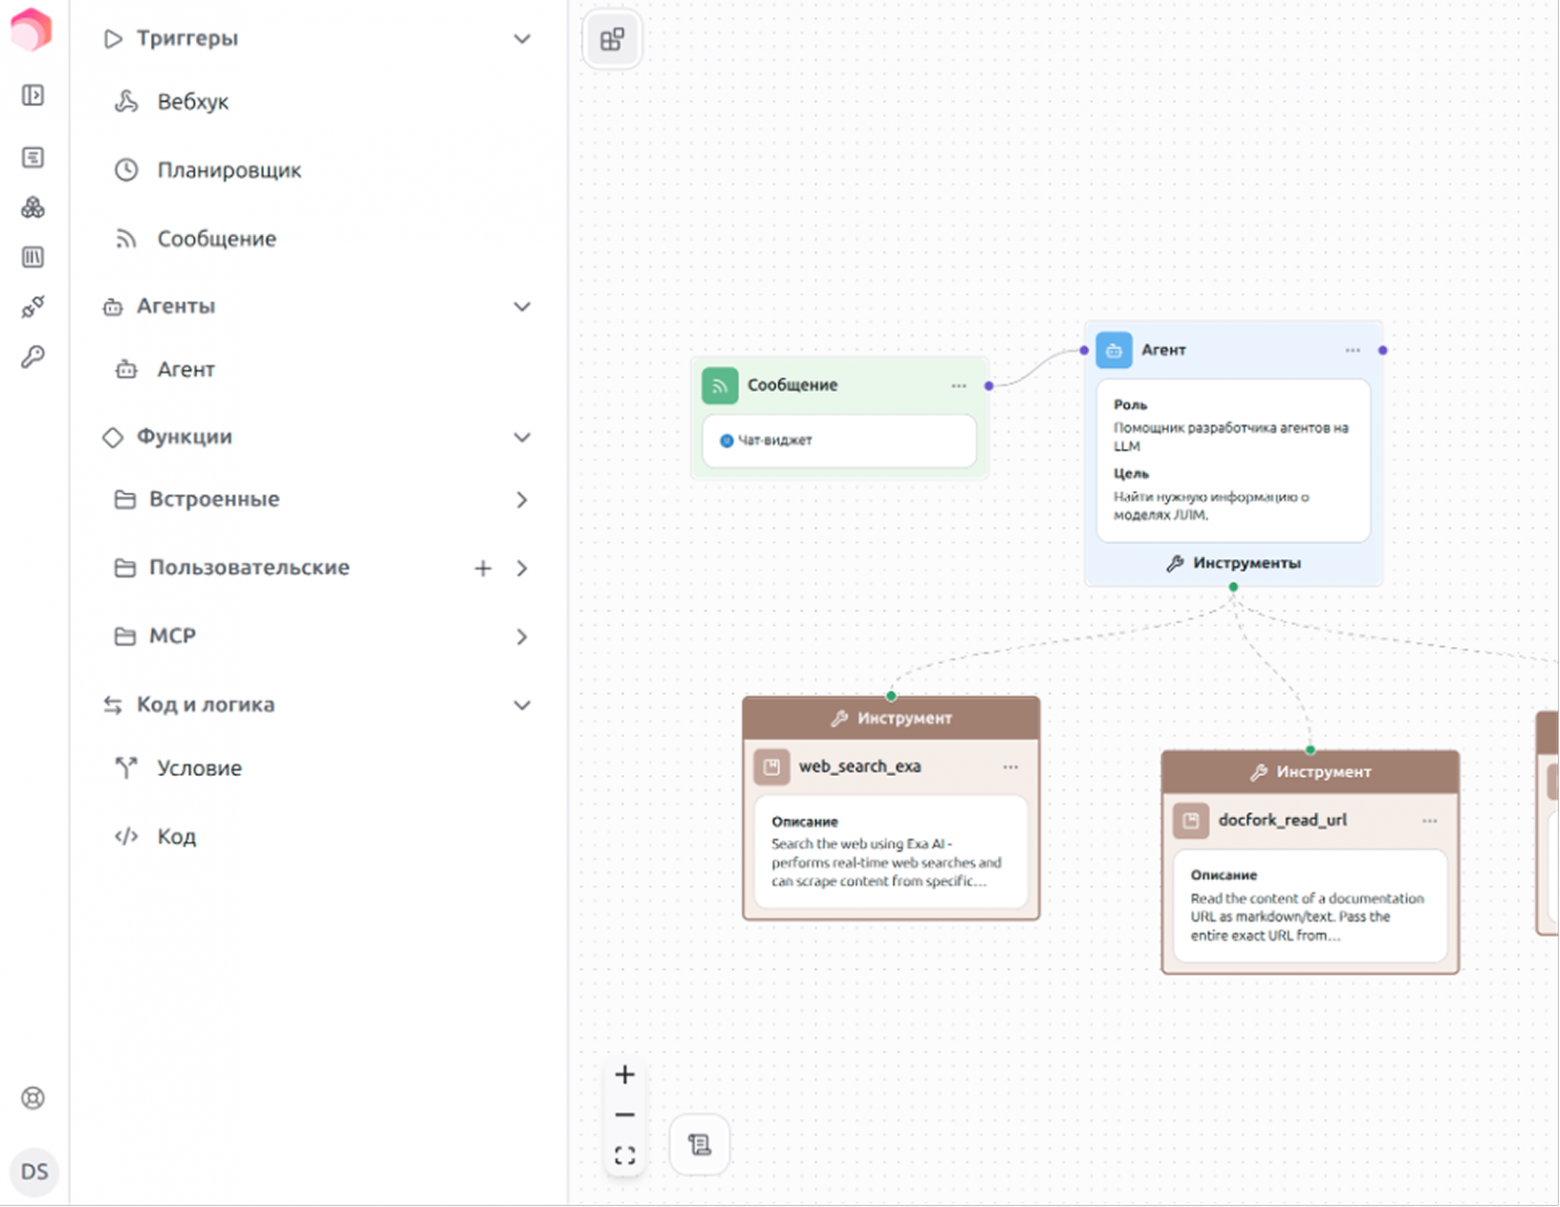Click the Вебхук webhook icon

point(126,101)
